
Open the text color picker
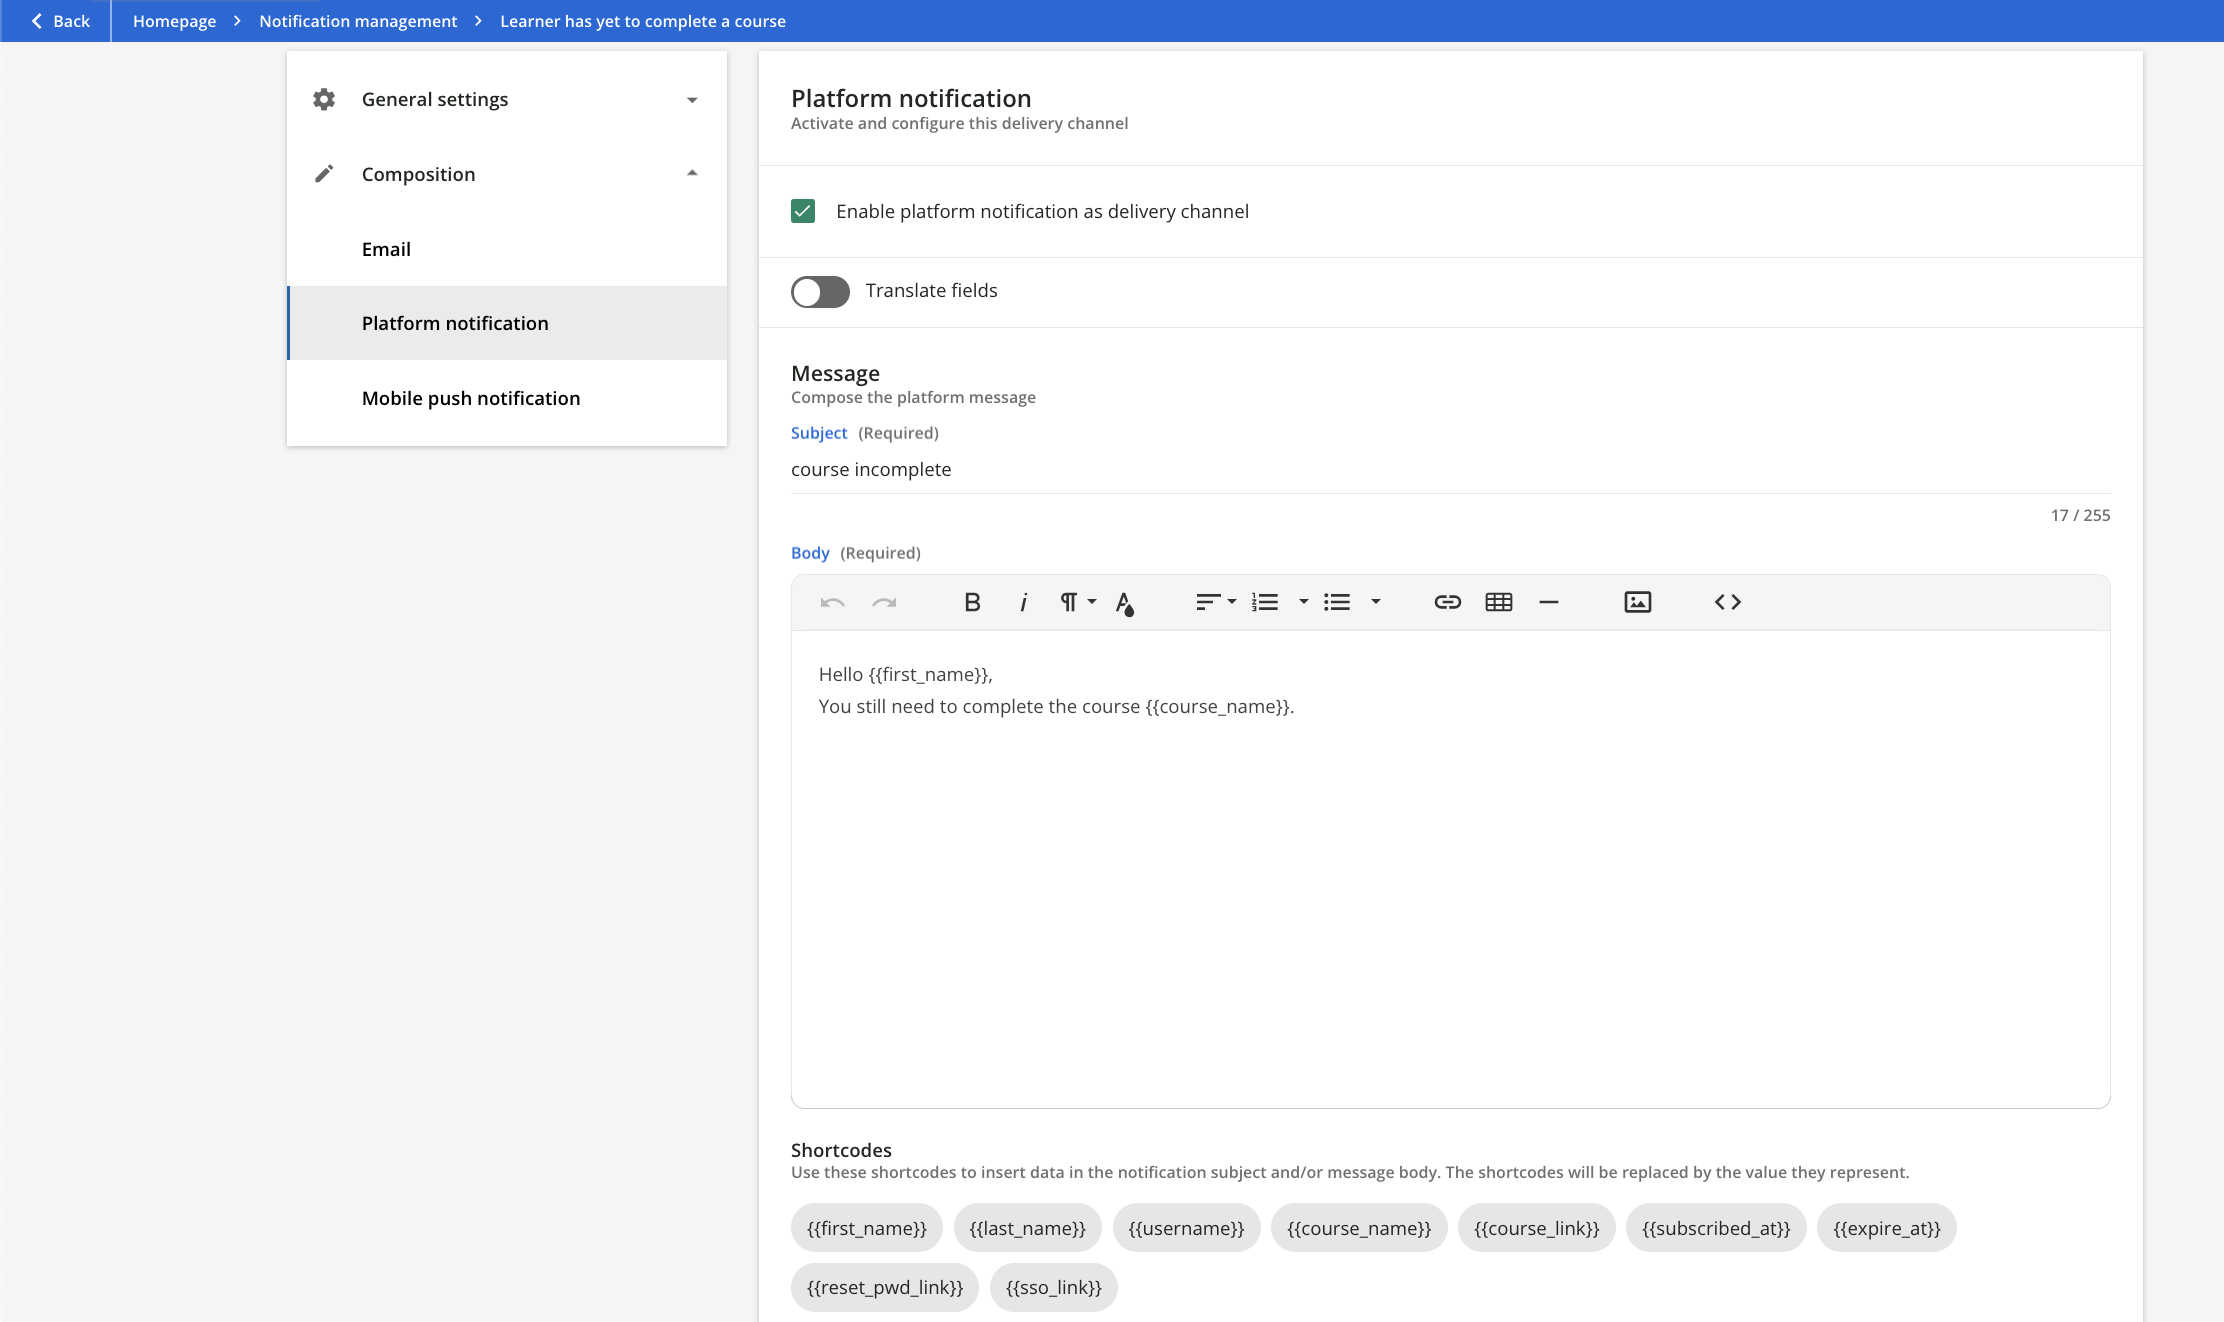(1125, 603)
